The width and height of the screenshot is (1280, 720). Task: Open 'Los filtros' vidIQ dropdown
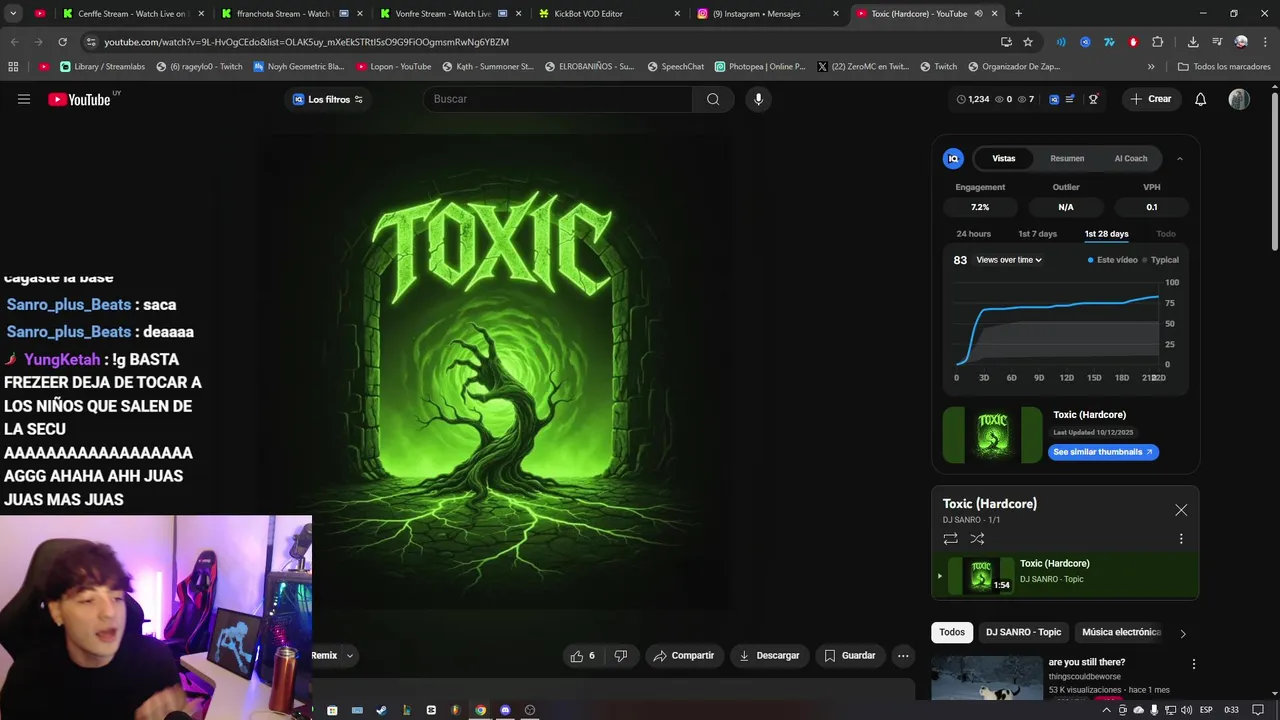tap(328, 99)
